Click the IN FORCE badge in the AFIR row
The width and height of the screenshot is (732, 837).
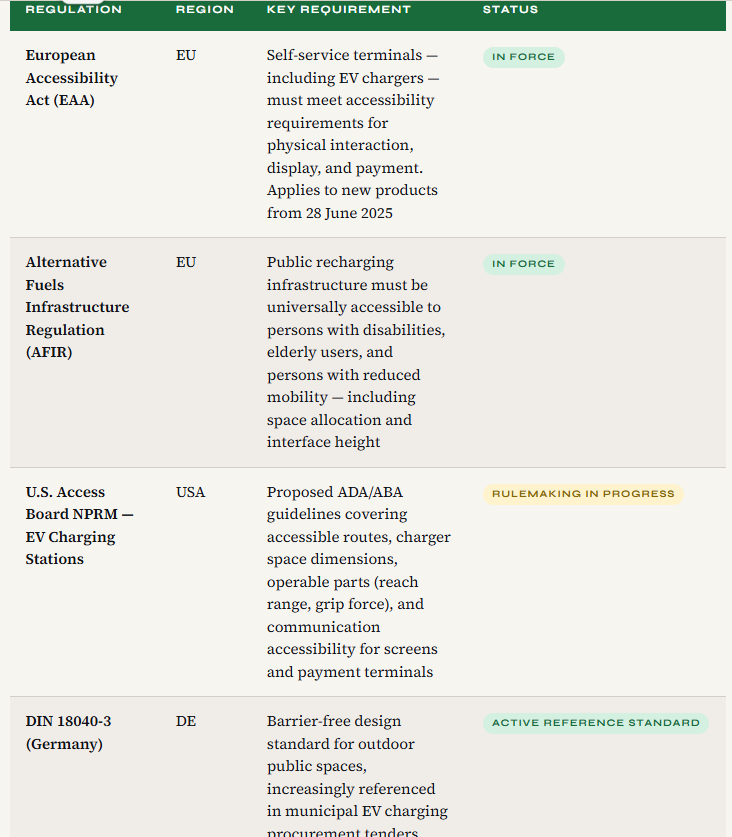[523, 264]
